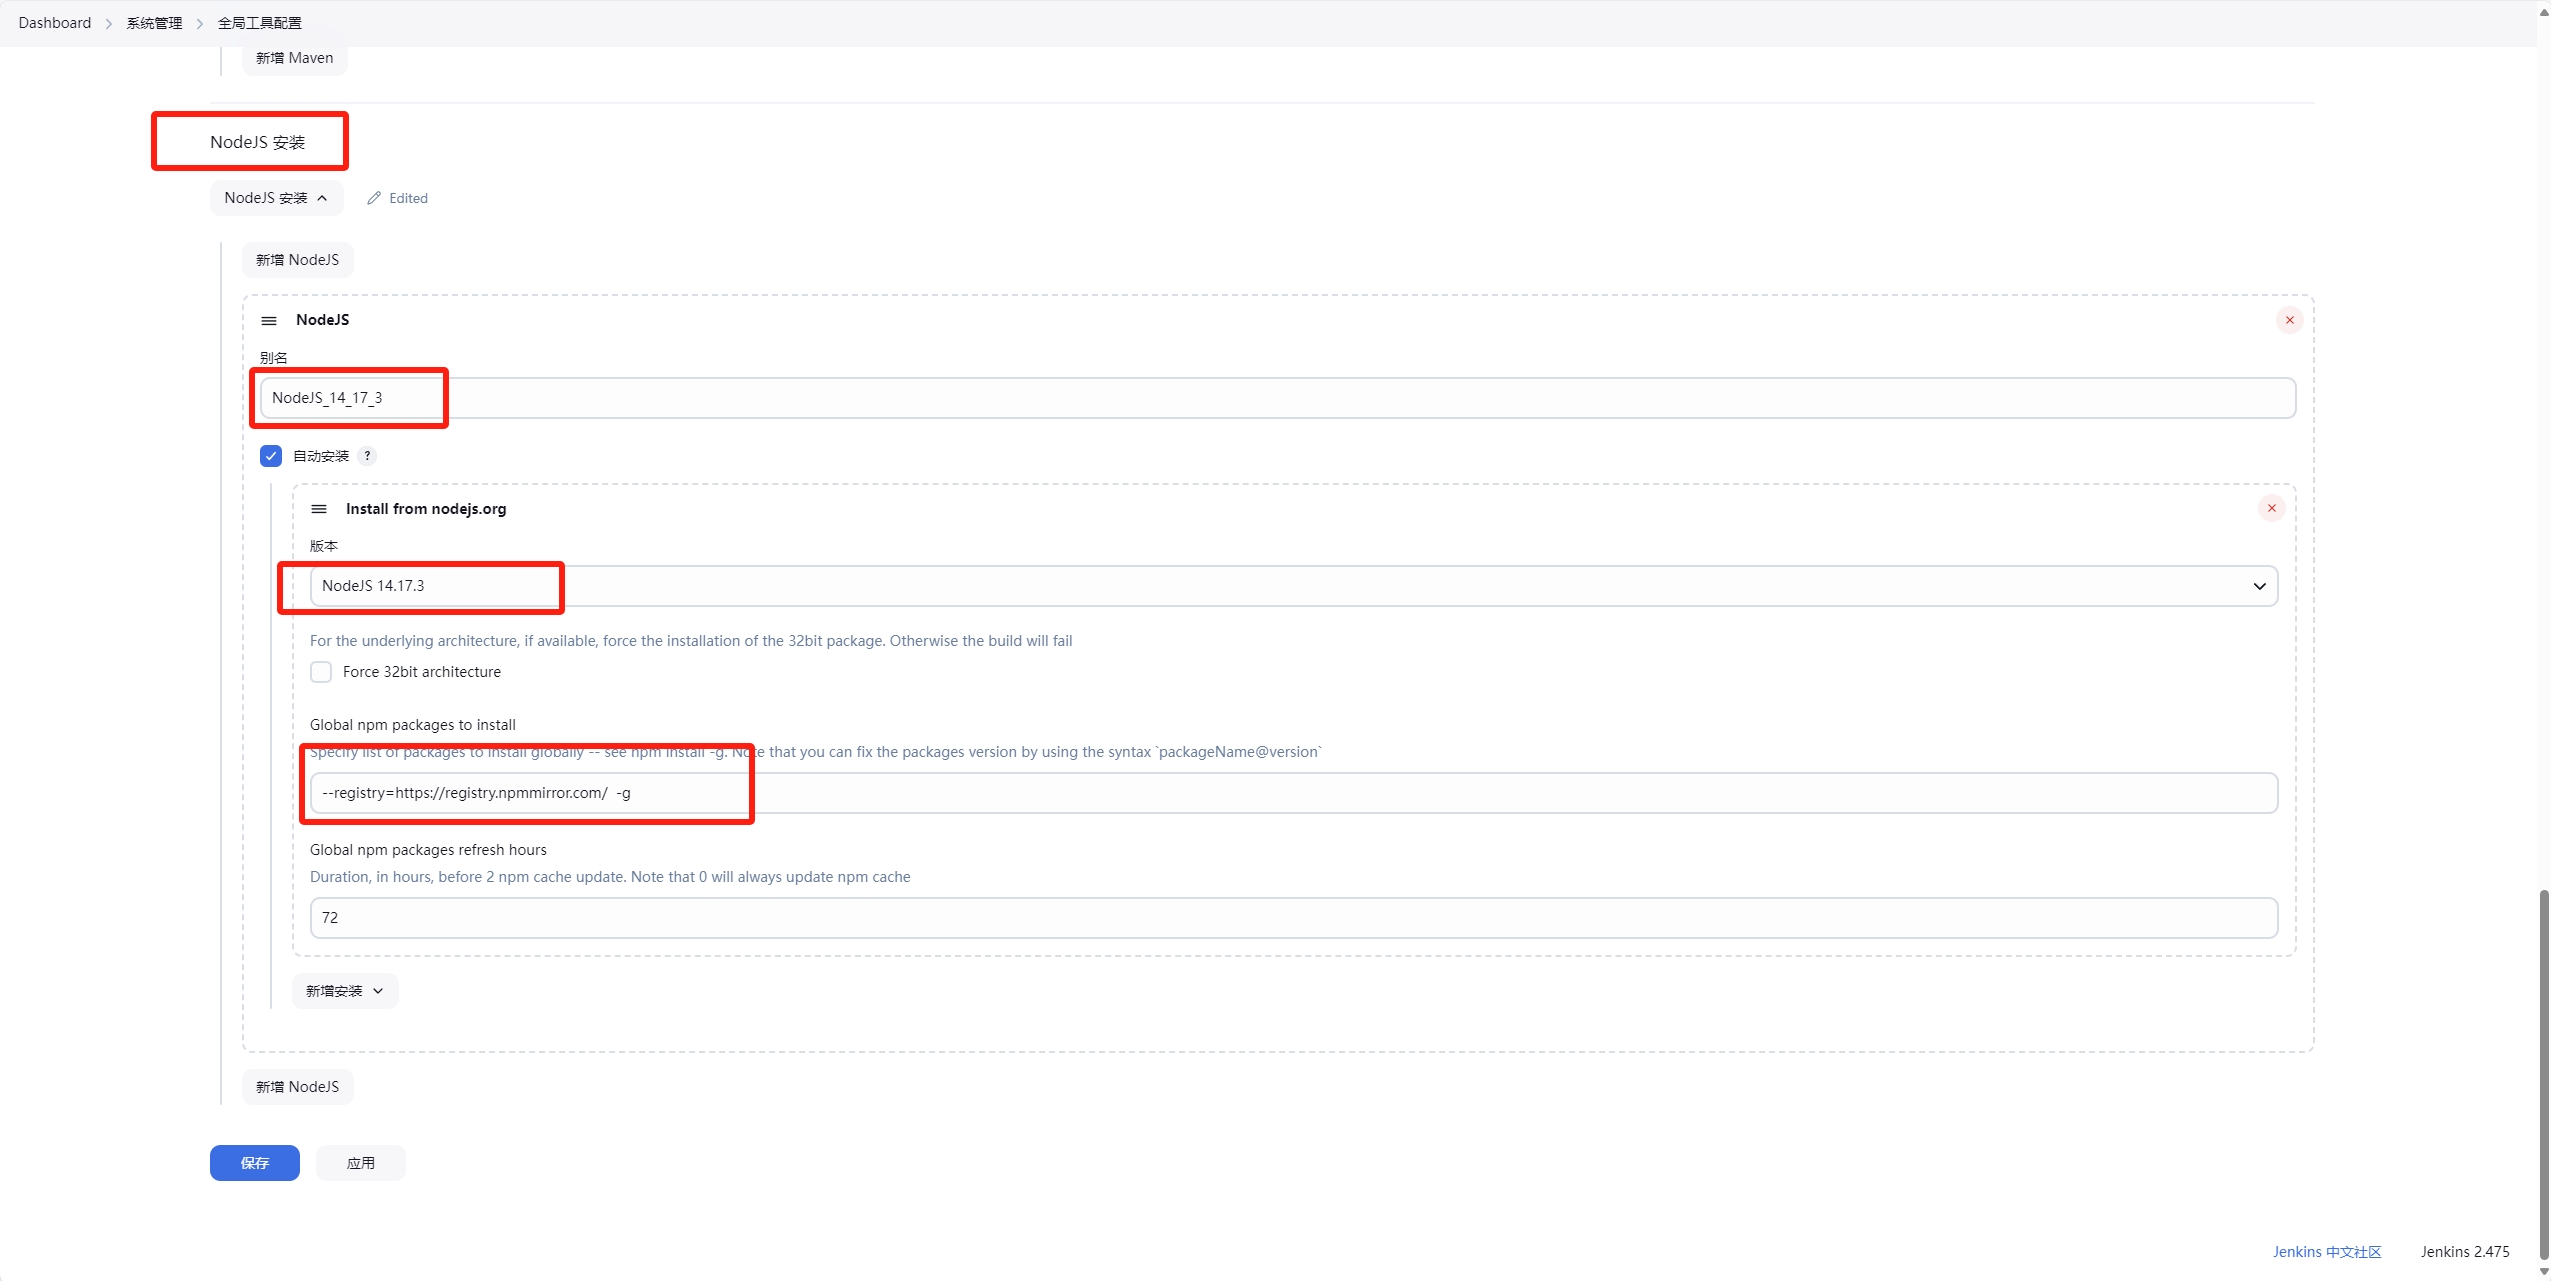
Task: Click the 保存 save button
Action: (x=254, y=1163)
